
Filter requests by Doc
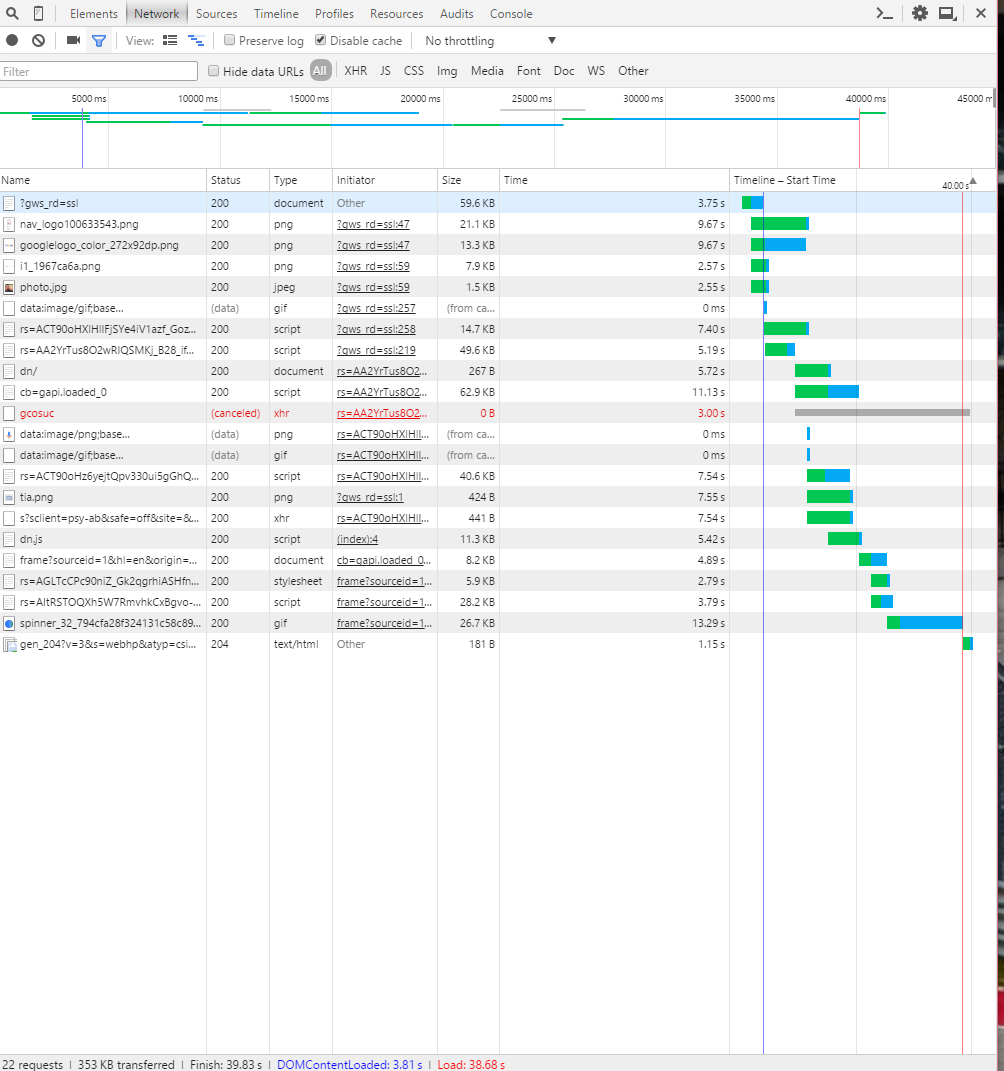[563, 70]
